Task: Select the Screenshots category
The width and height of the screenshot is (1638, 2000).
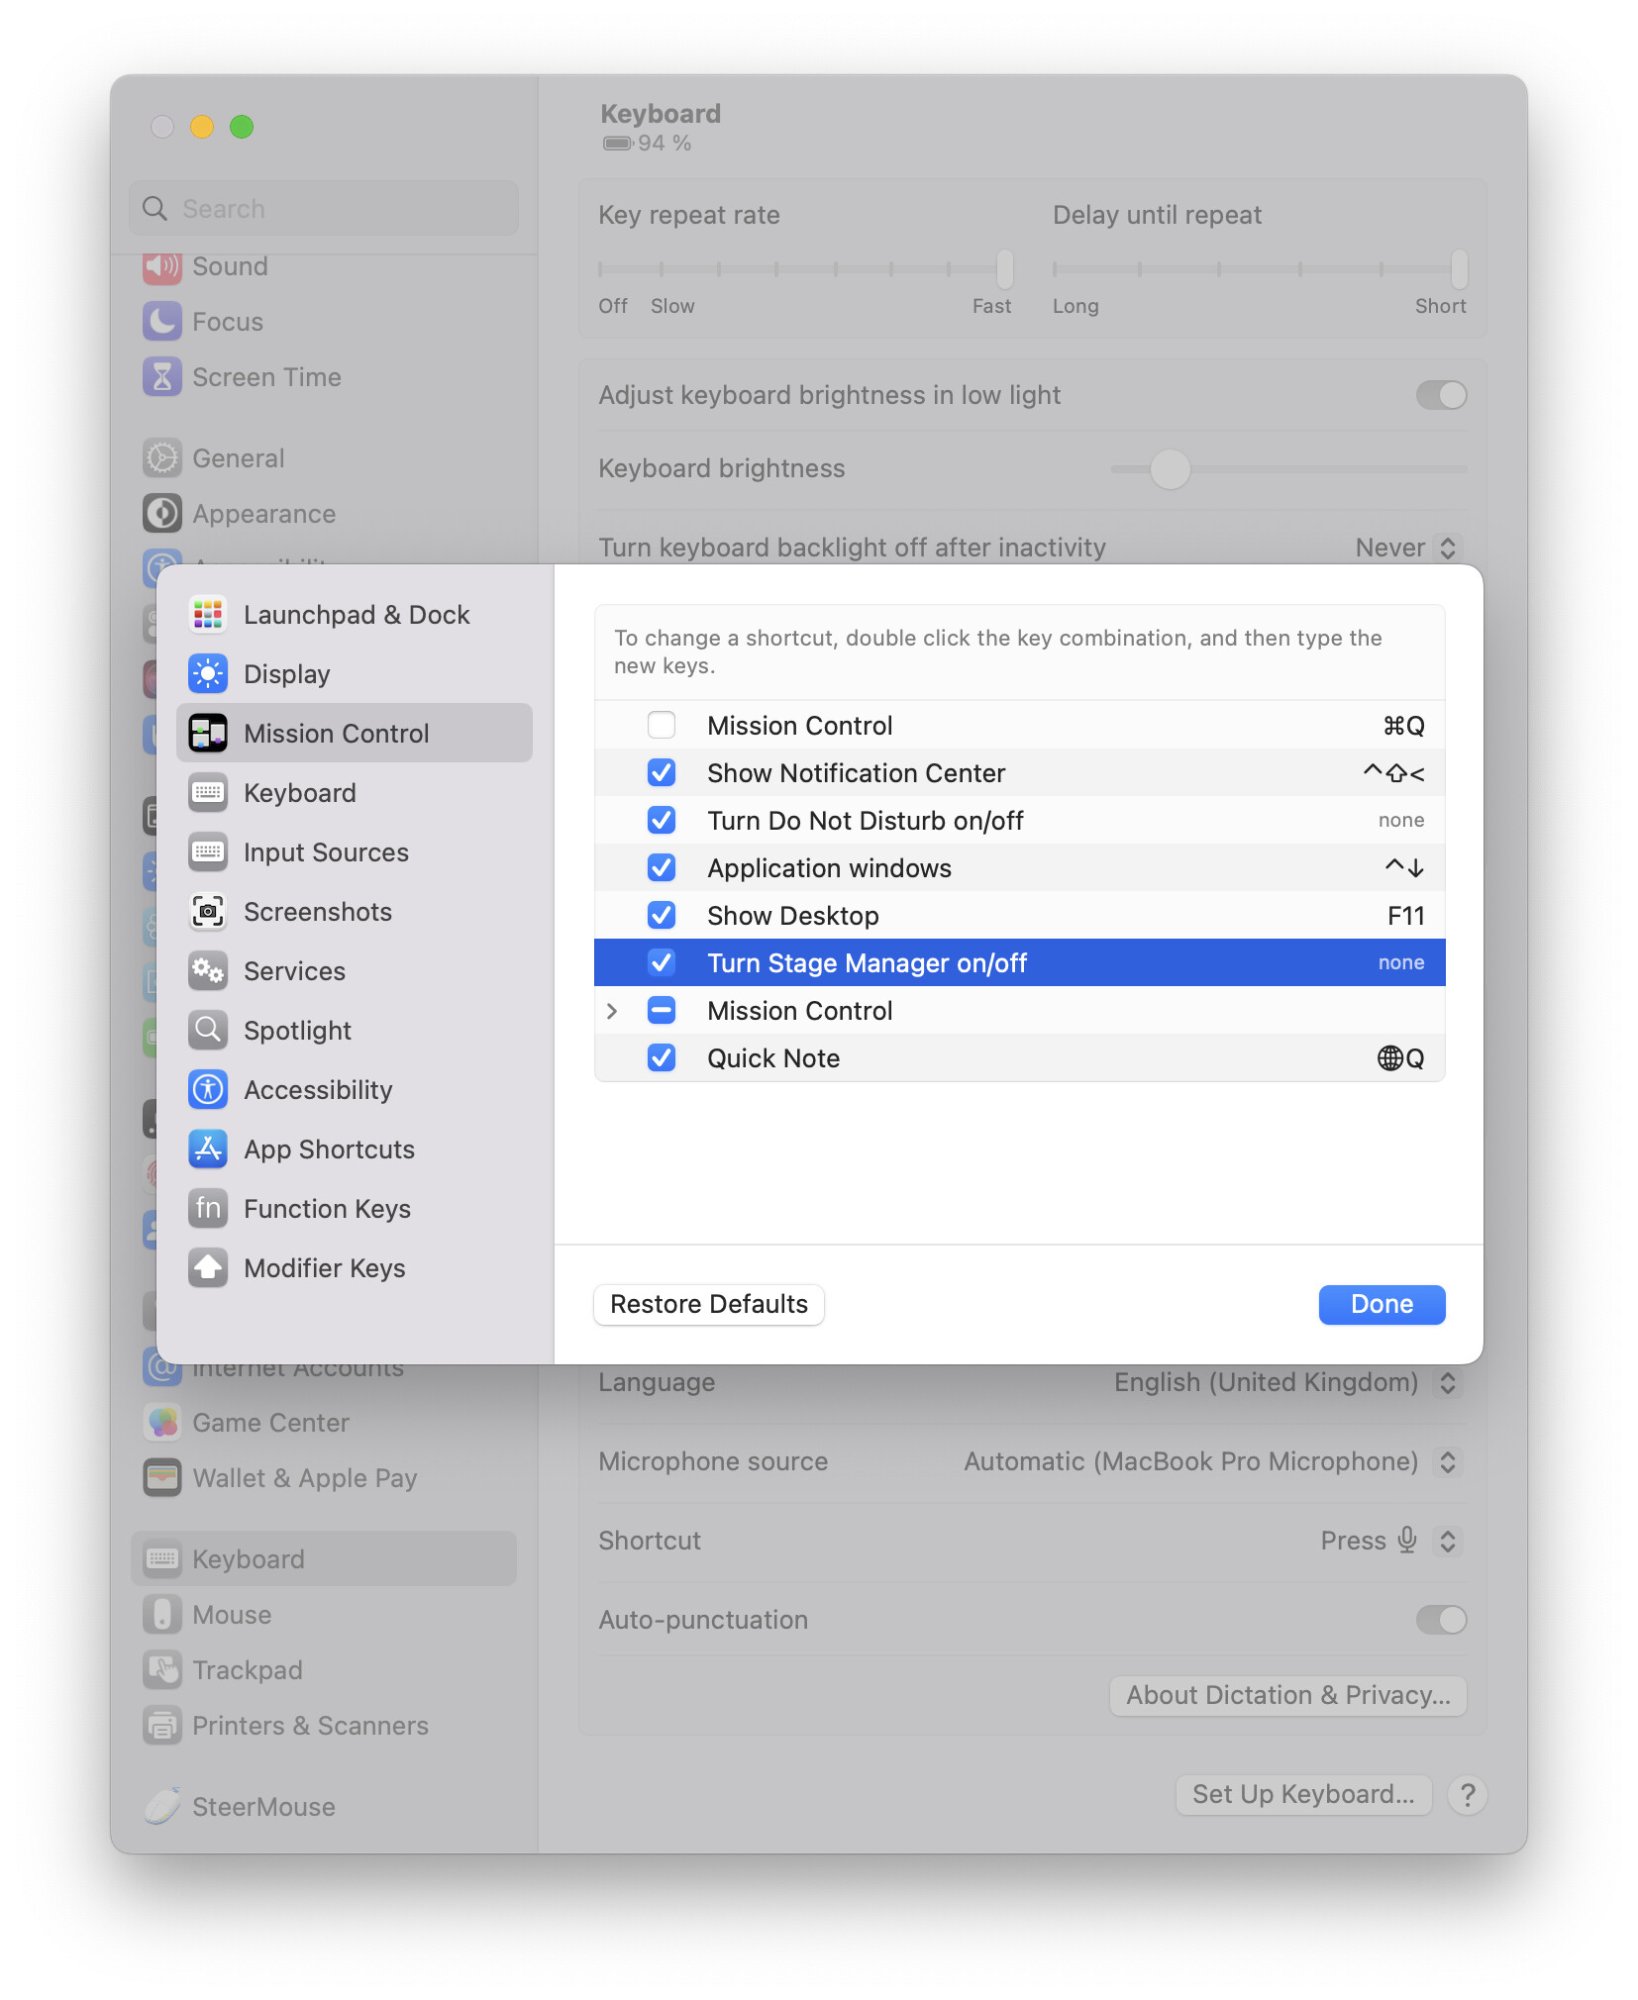Action: (x=354, y=911)
